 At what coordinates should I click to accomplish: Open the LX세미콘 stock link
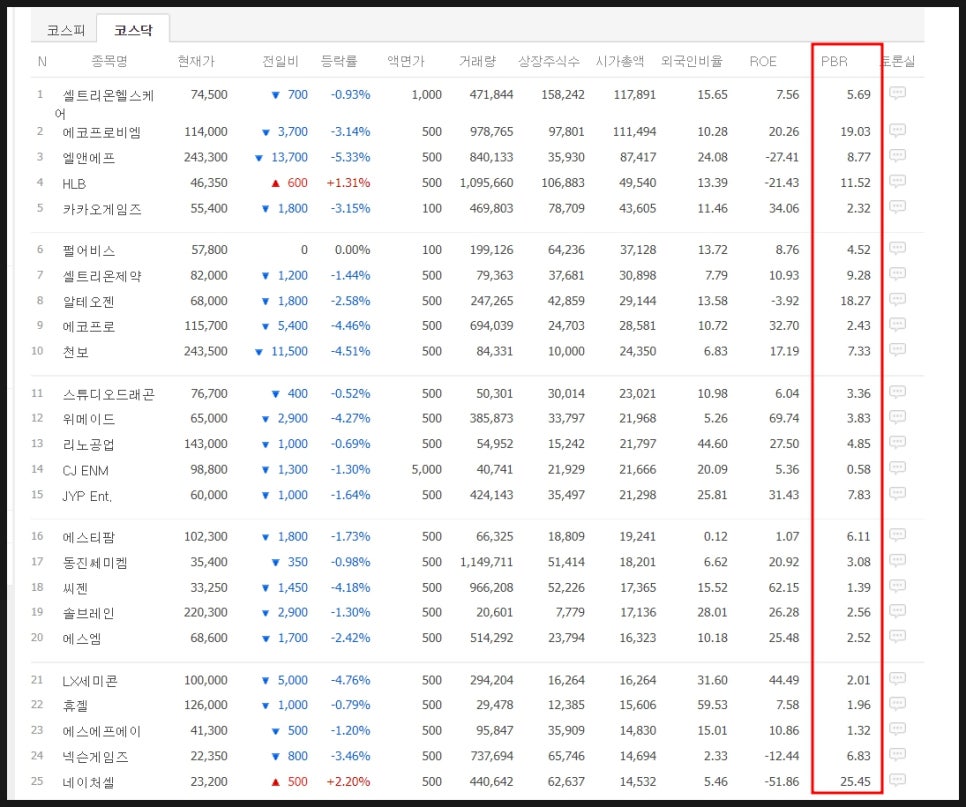point(90,681)
